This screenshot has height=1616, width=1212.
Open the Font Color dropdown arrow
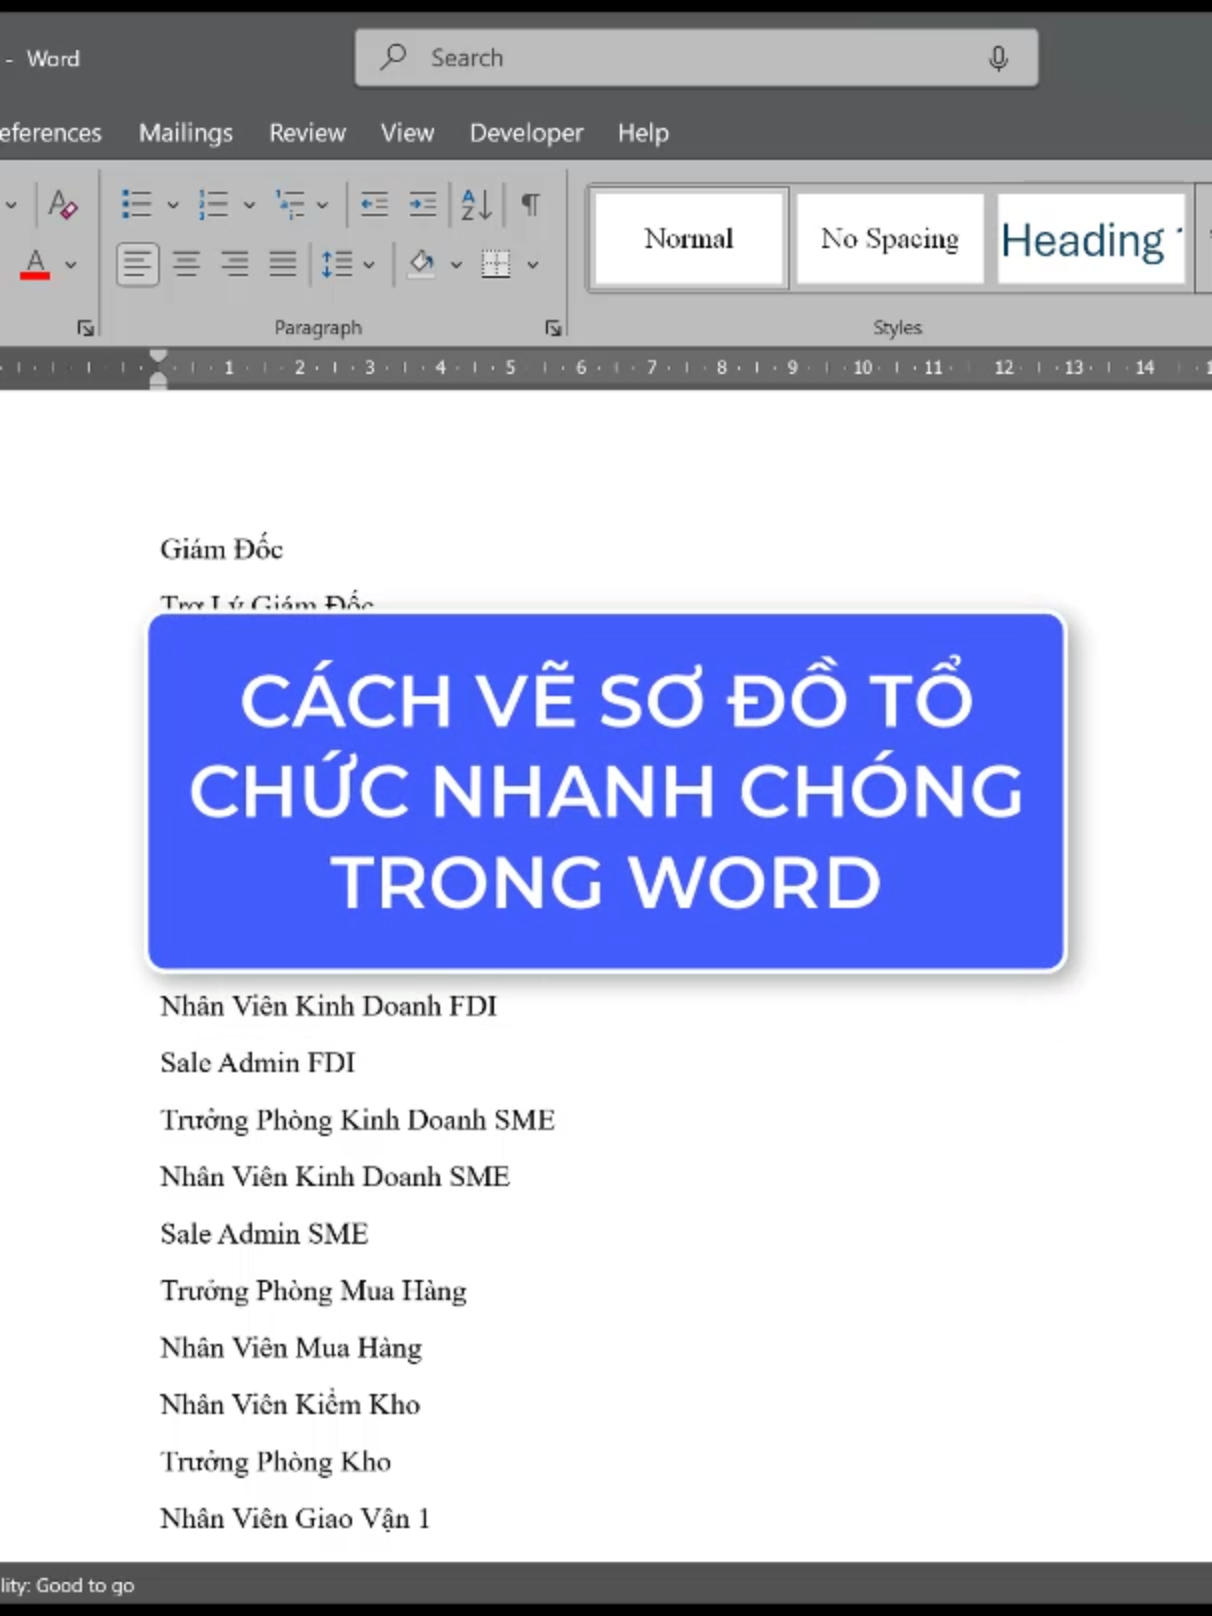click(x=71, y=265)
